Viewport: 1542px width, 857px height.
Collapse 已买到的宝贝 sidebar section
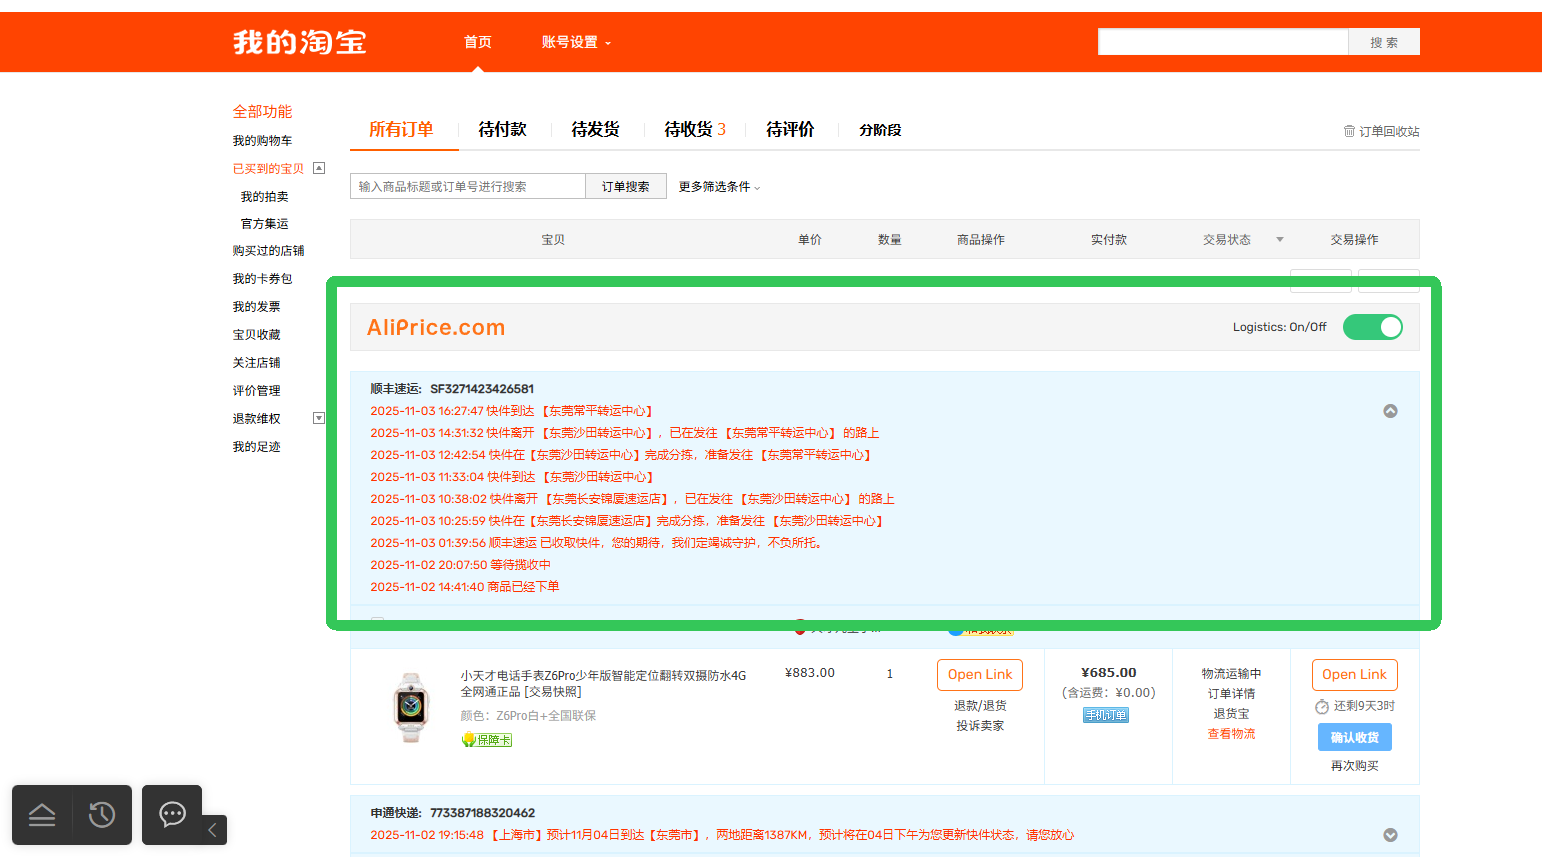tap(319, 168)
